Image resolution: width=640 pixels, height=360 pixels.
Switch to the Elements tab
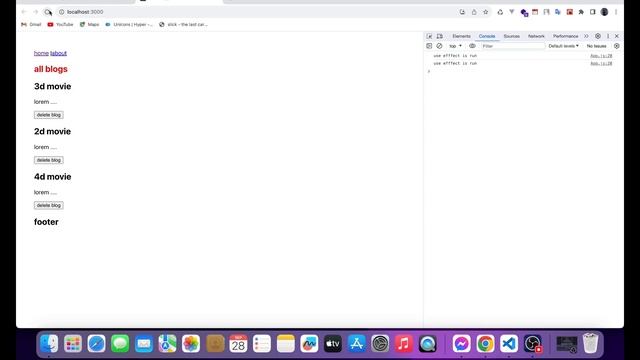pos(461,36)
